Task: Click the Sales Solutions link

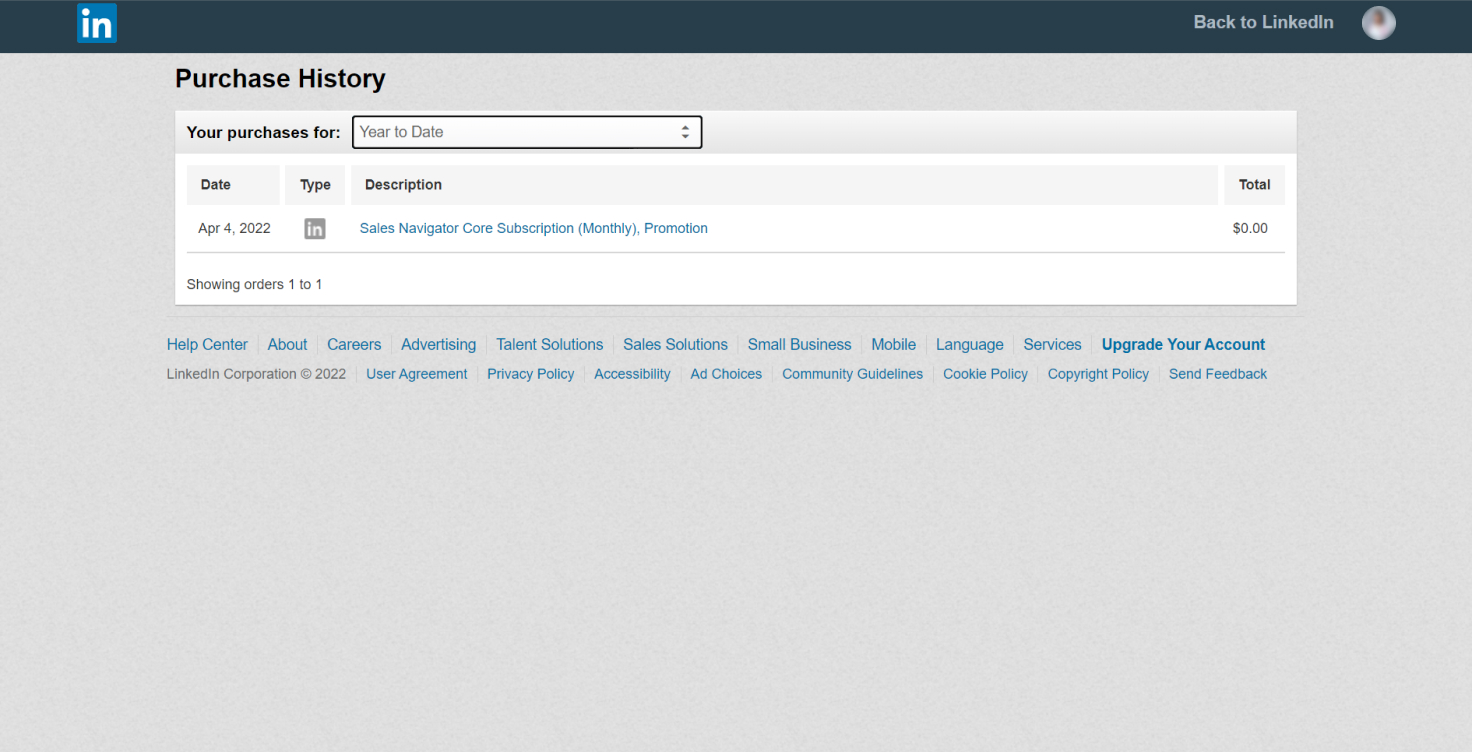Action: (675, 345)
